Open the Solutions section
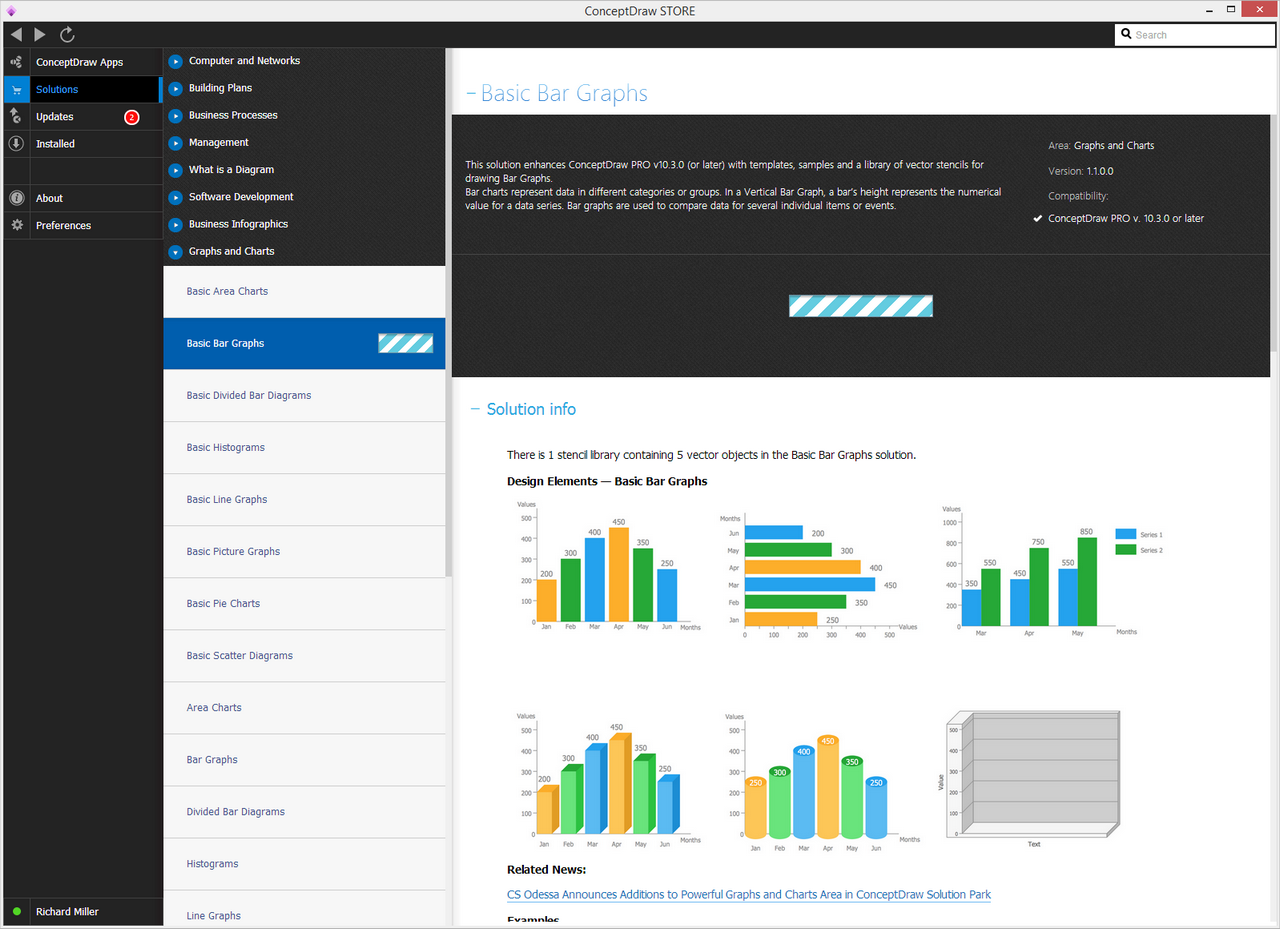Screen dimensions: 1280x929 click(x=82, y=89)
